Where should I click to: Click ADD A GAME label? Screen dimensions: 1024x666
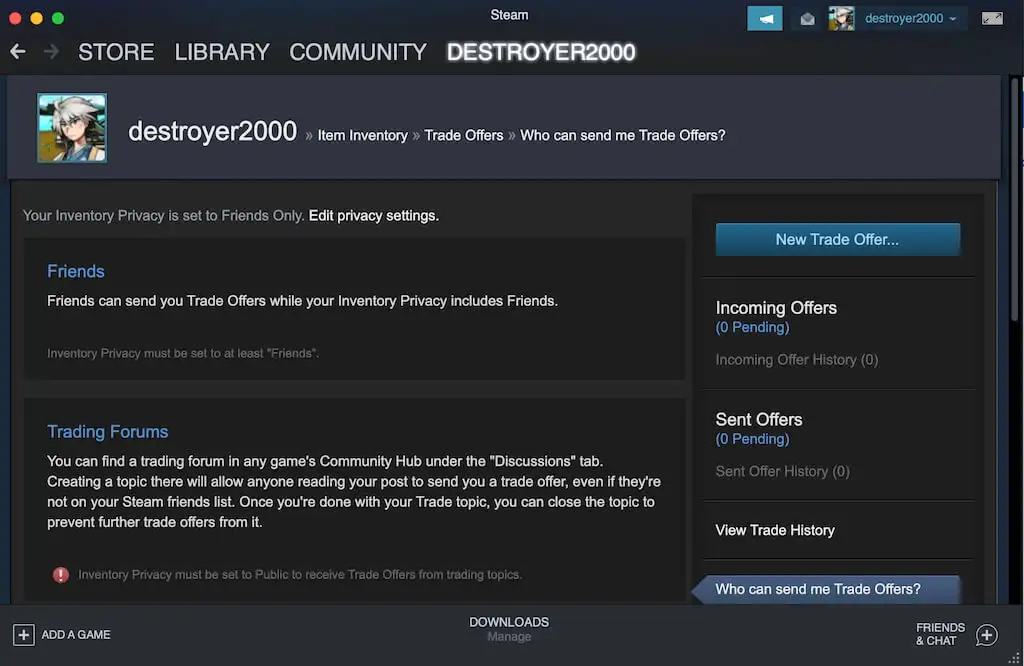pyautogui.click(x=76, y=635)
